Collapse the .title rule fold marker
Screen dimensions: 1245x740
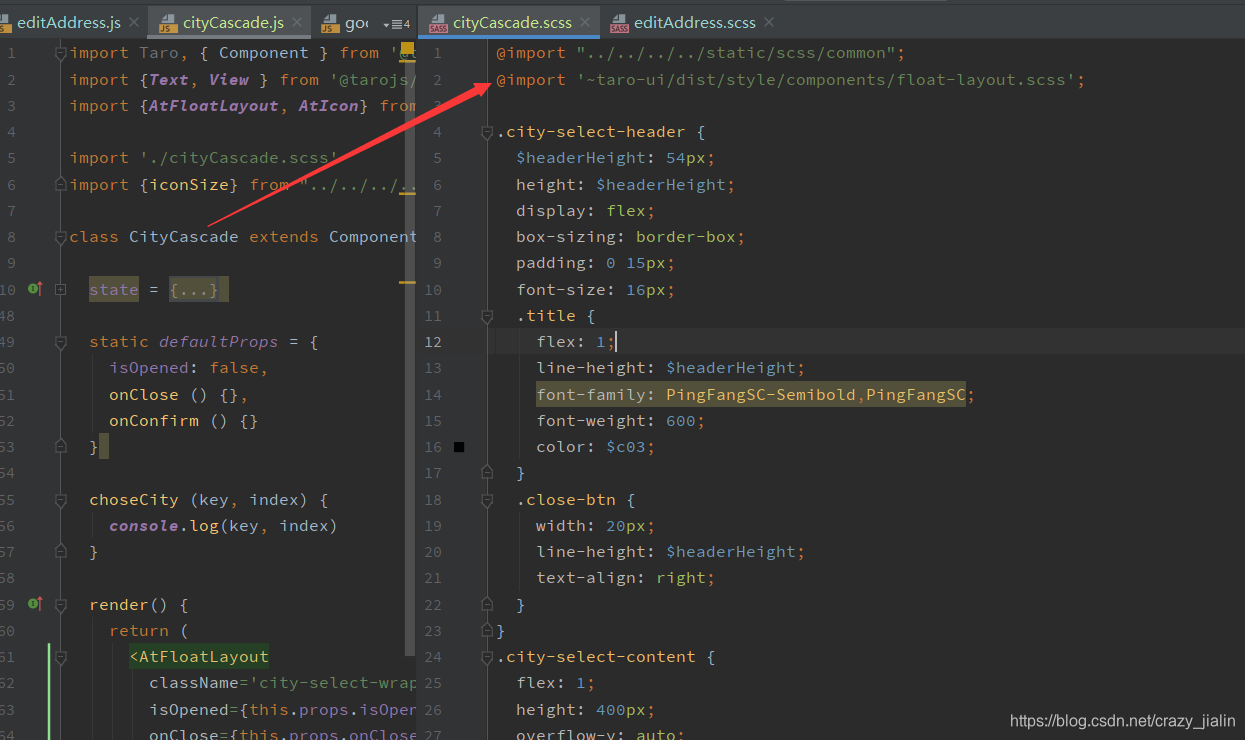pyautogui.click(x=487, y=315)
